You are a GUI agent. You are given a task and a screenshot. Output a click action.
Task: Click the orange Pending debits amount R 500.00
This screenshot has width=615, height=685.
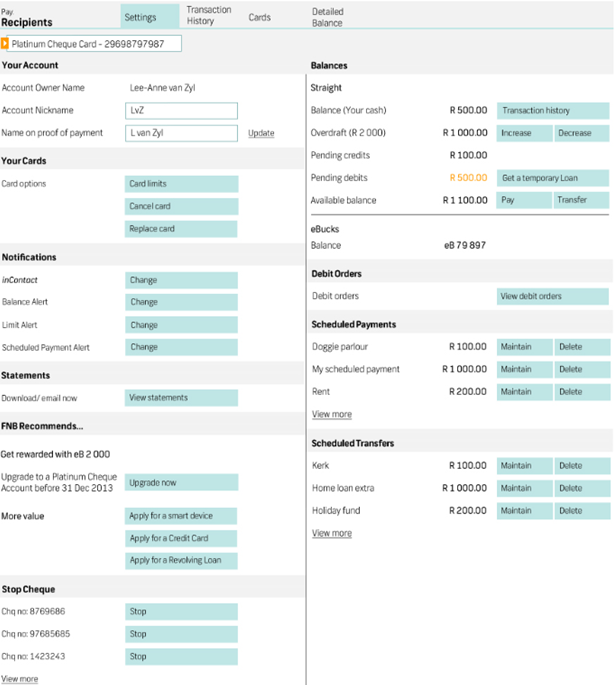click(x=468, y=178)
